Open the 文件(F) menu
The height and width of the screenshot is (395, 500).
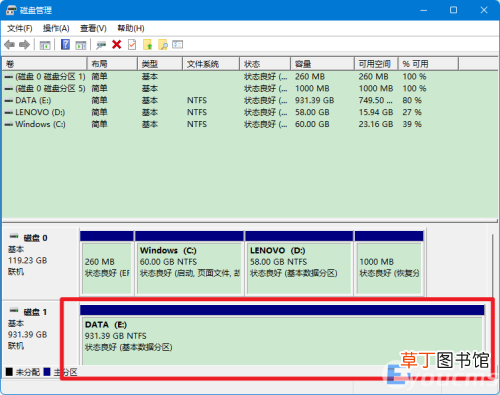[20, 28]
